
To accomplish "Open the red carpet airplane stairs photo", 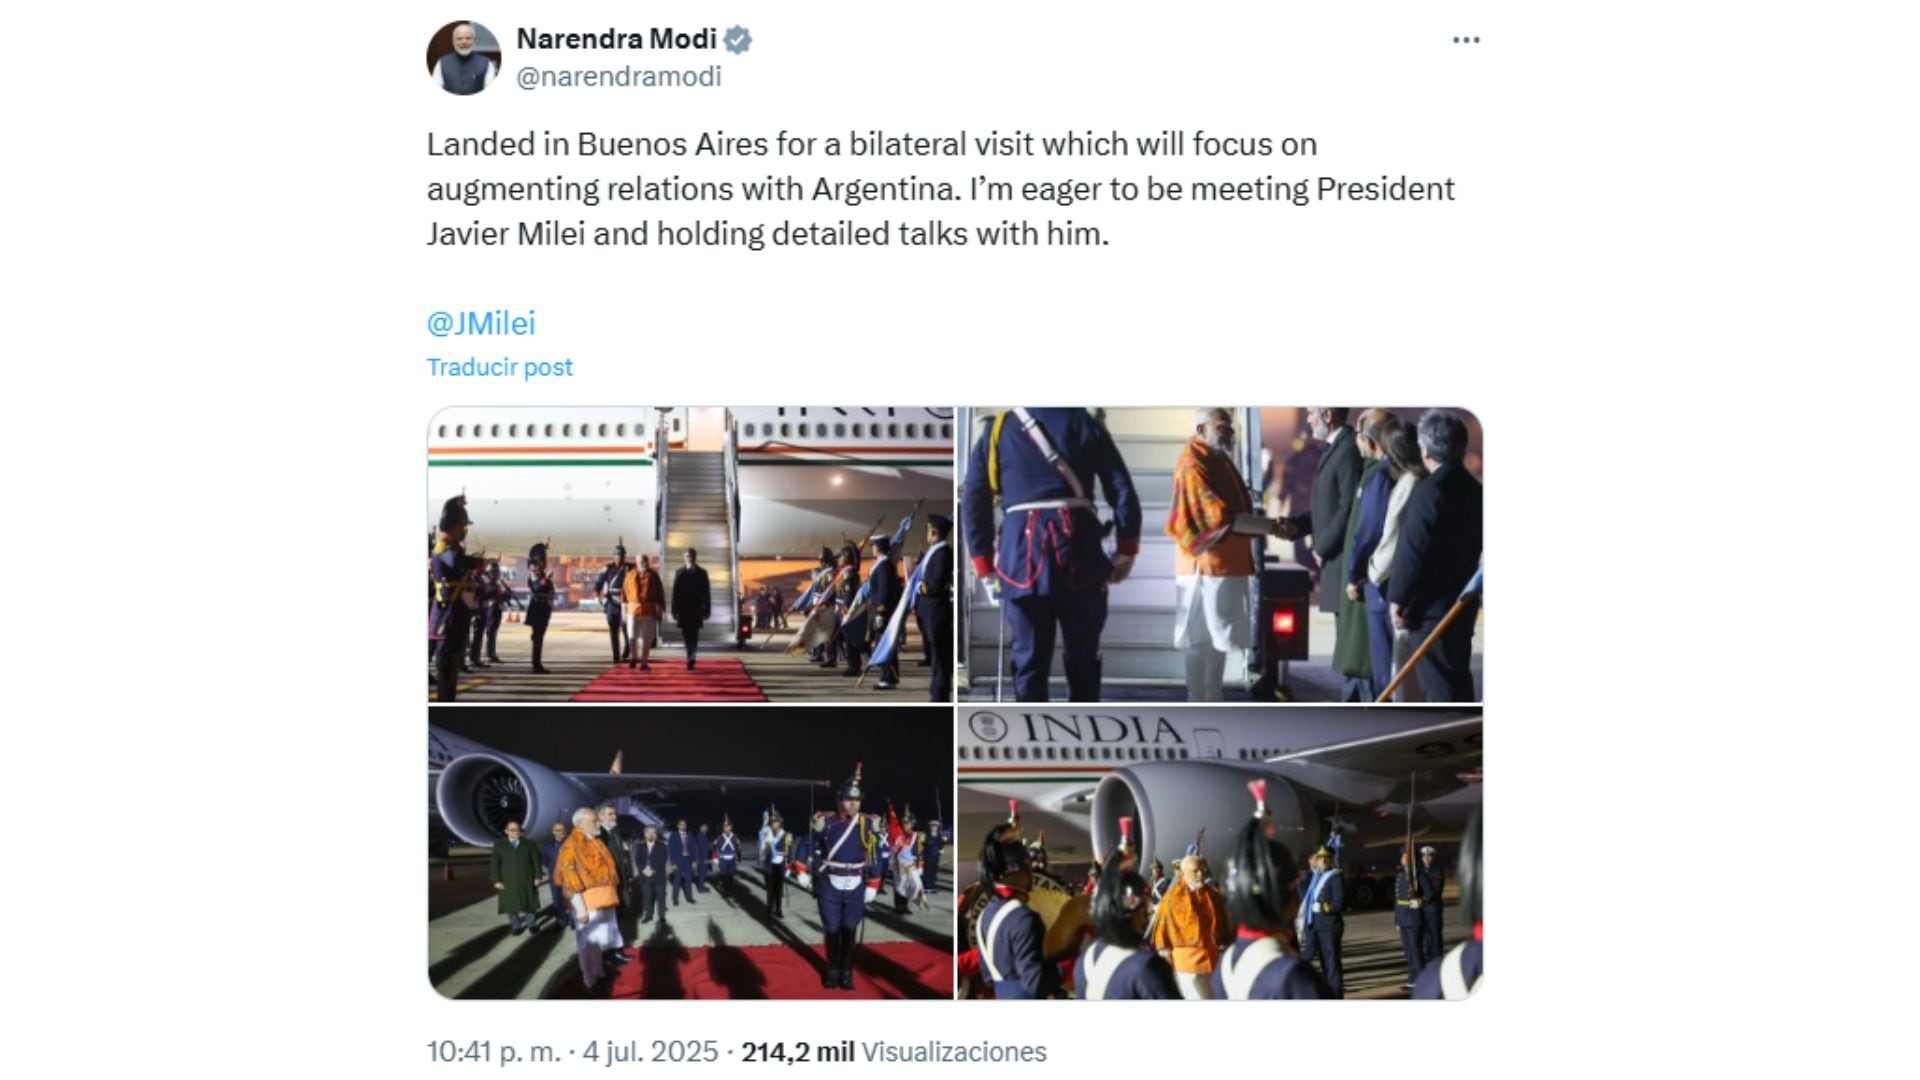I will click(691, 554).
